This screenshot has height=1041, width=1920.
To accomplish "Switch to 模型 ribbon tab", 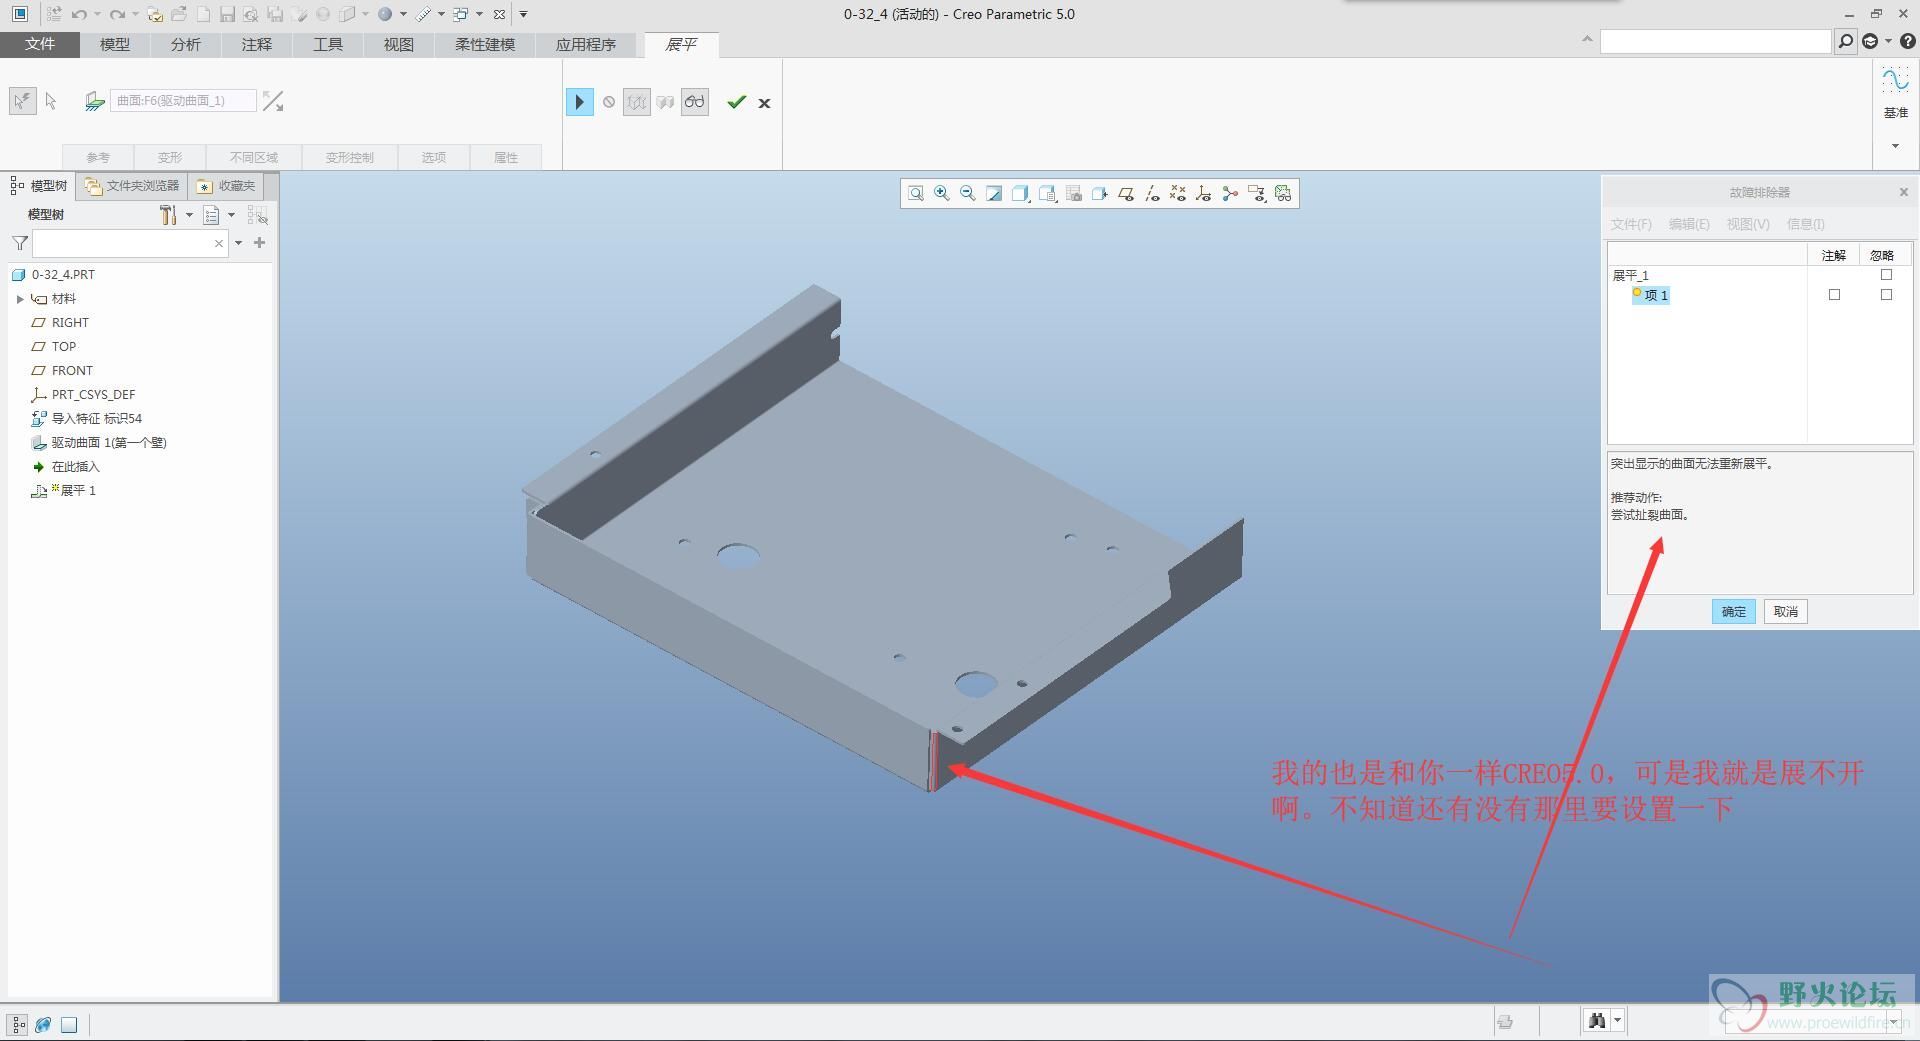I will coord(115,44).
